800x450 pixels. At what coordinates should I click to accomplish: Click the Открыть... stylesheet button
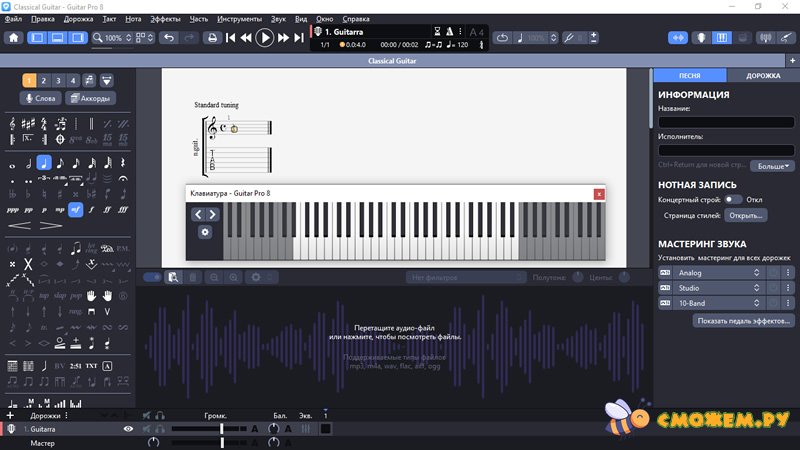(746, 215)
